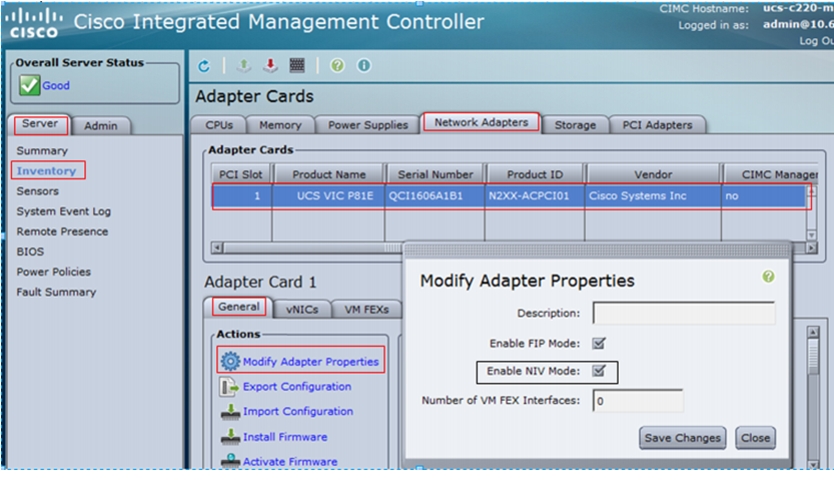Click the Export Configuration link
The image size is (834, 483).
pos(297,386)
